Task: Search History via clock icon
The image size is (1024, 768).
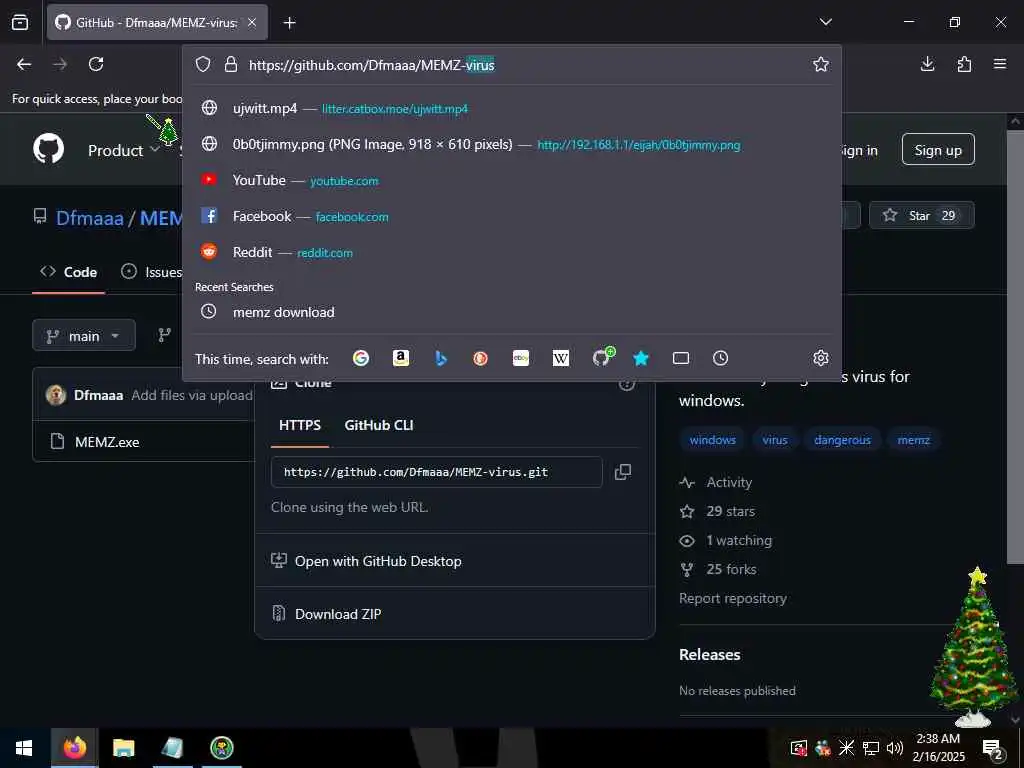Action: tap(720, 358)
